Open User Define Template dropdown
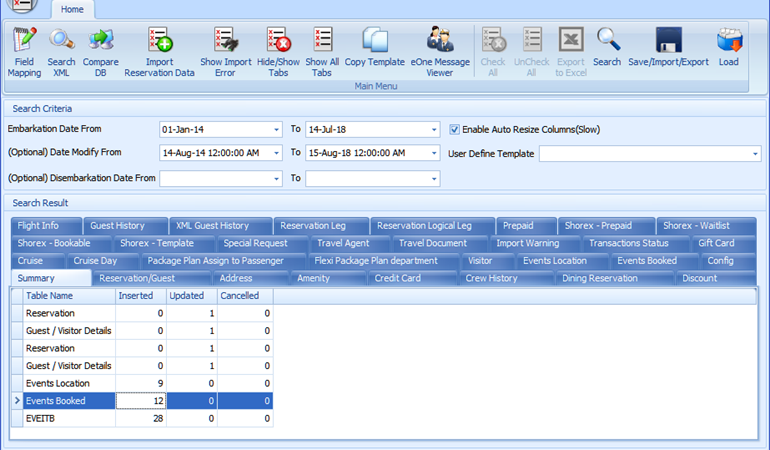Screen dimensions: 770x450 click(x=755, y=154)
